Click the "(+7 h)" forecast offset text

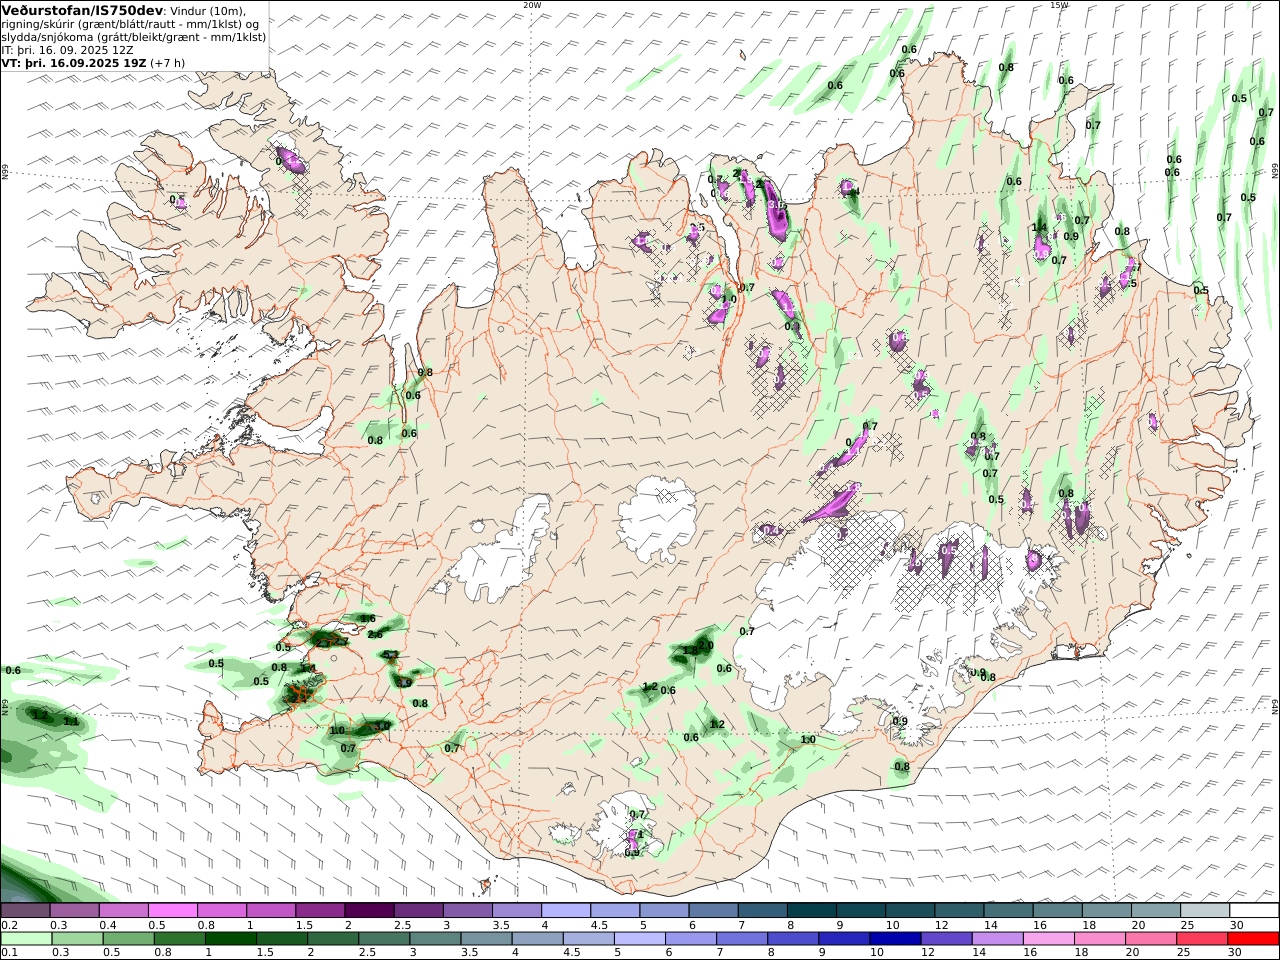168,62
